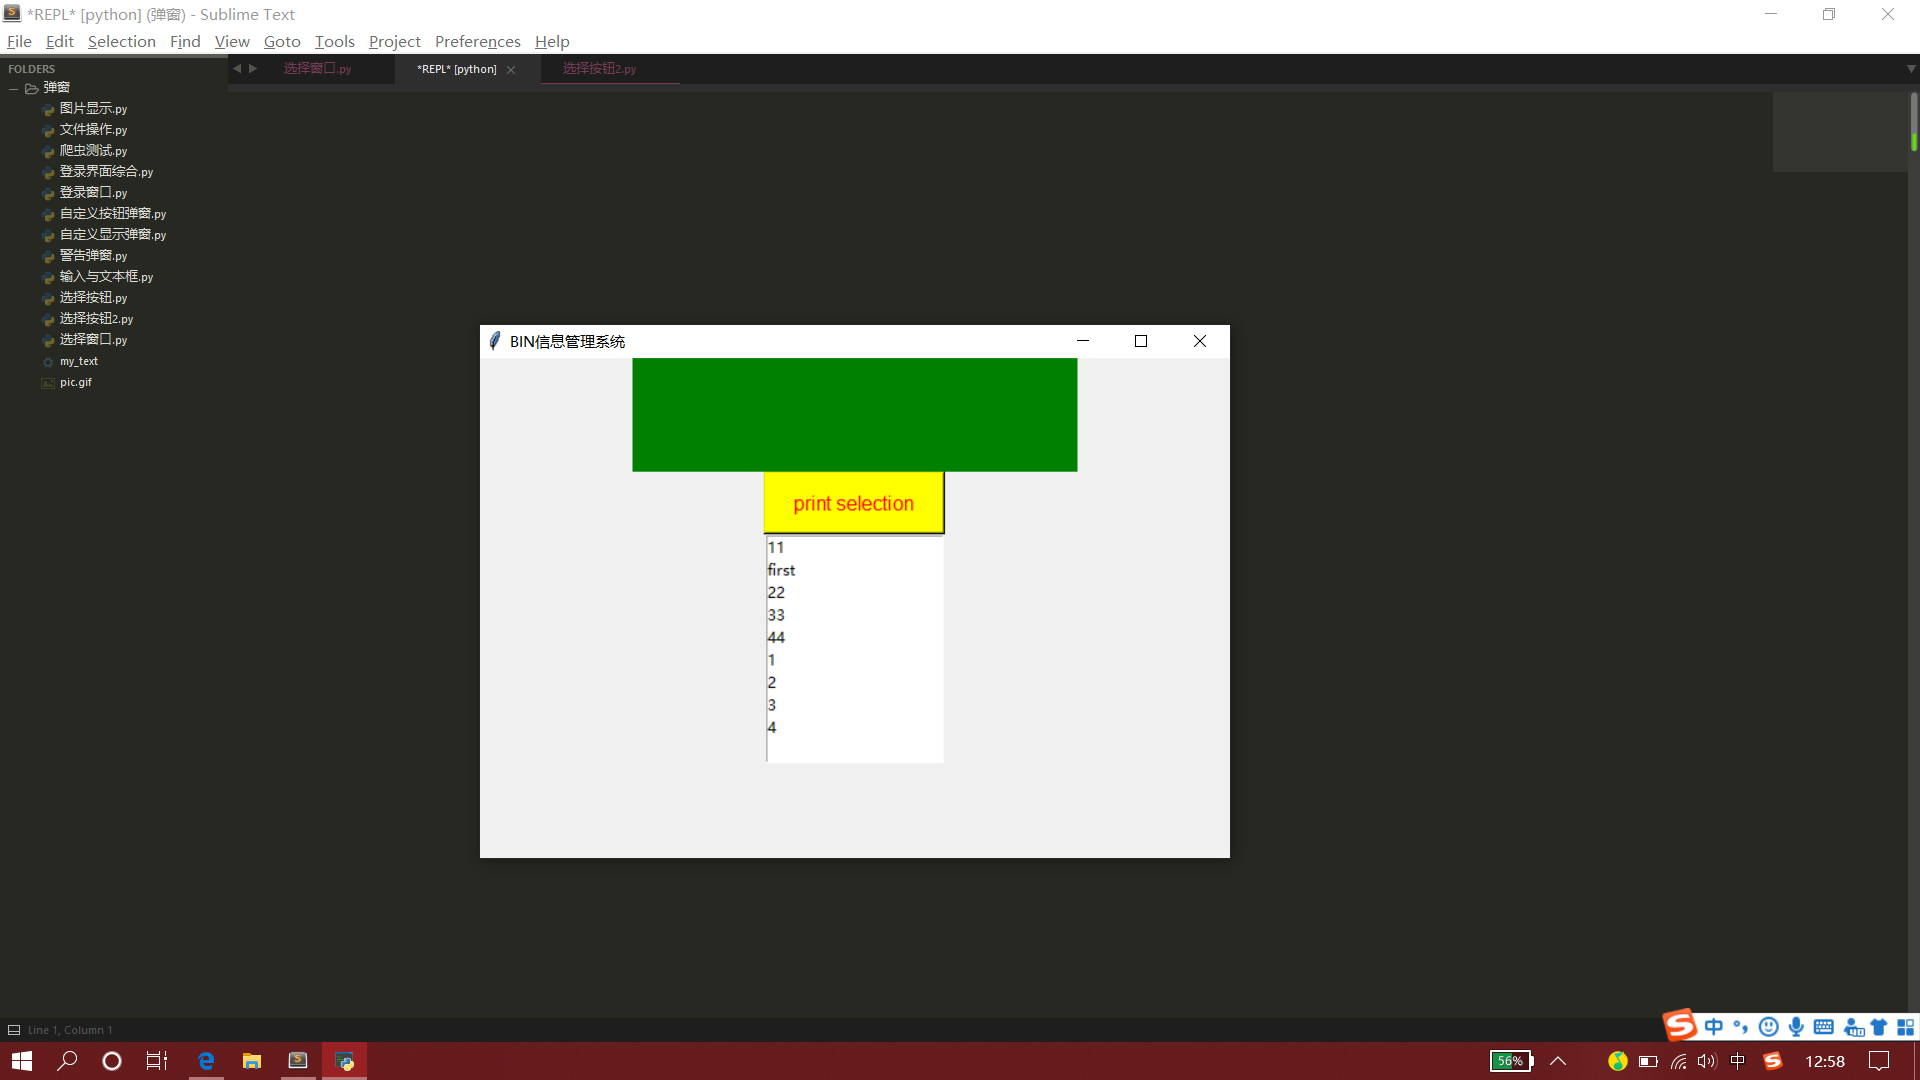This screenshot has height=1080, width=1920.
Task: Select the '44' entry in listbox
Action: pos(777,638)
